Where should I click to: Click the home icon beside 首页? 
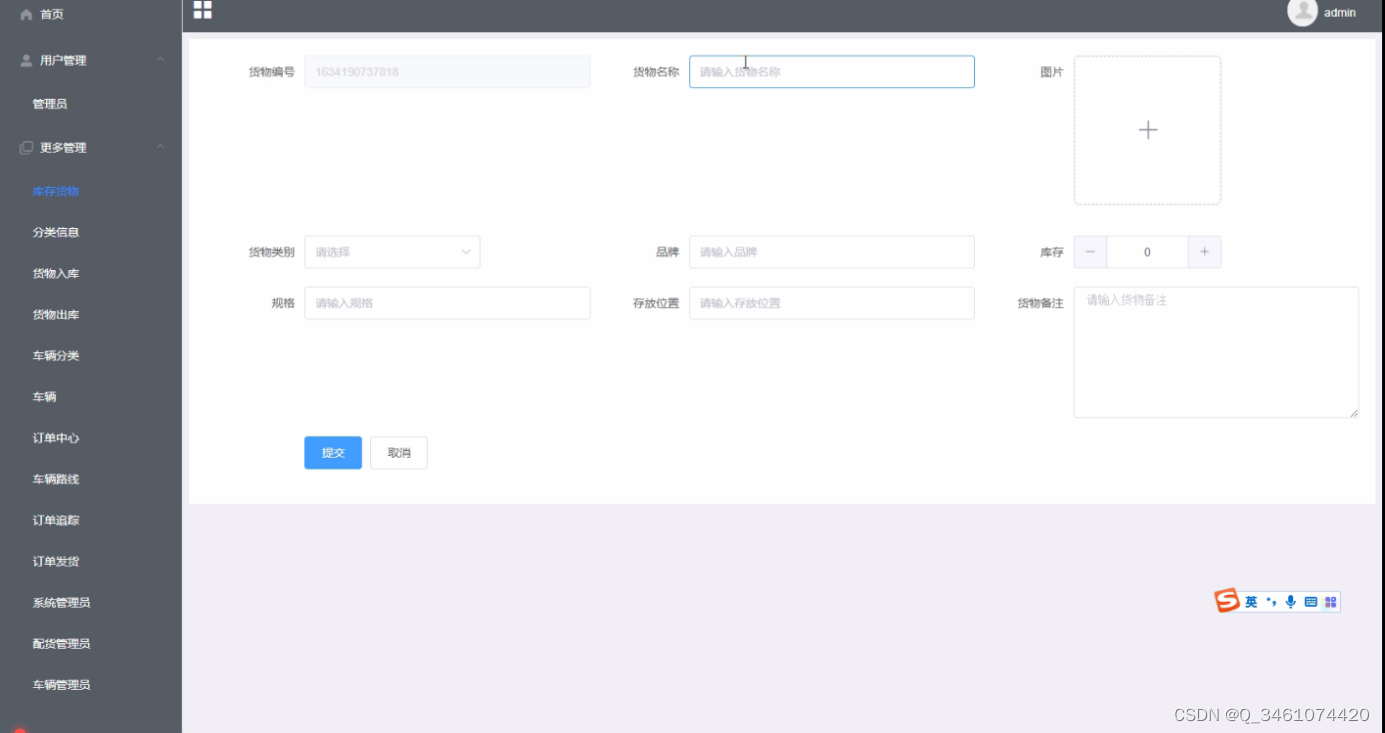[26, 14]
